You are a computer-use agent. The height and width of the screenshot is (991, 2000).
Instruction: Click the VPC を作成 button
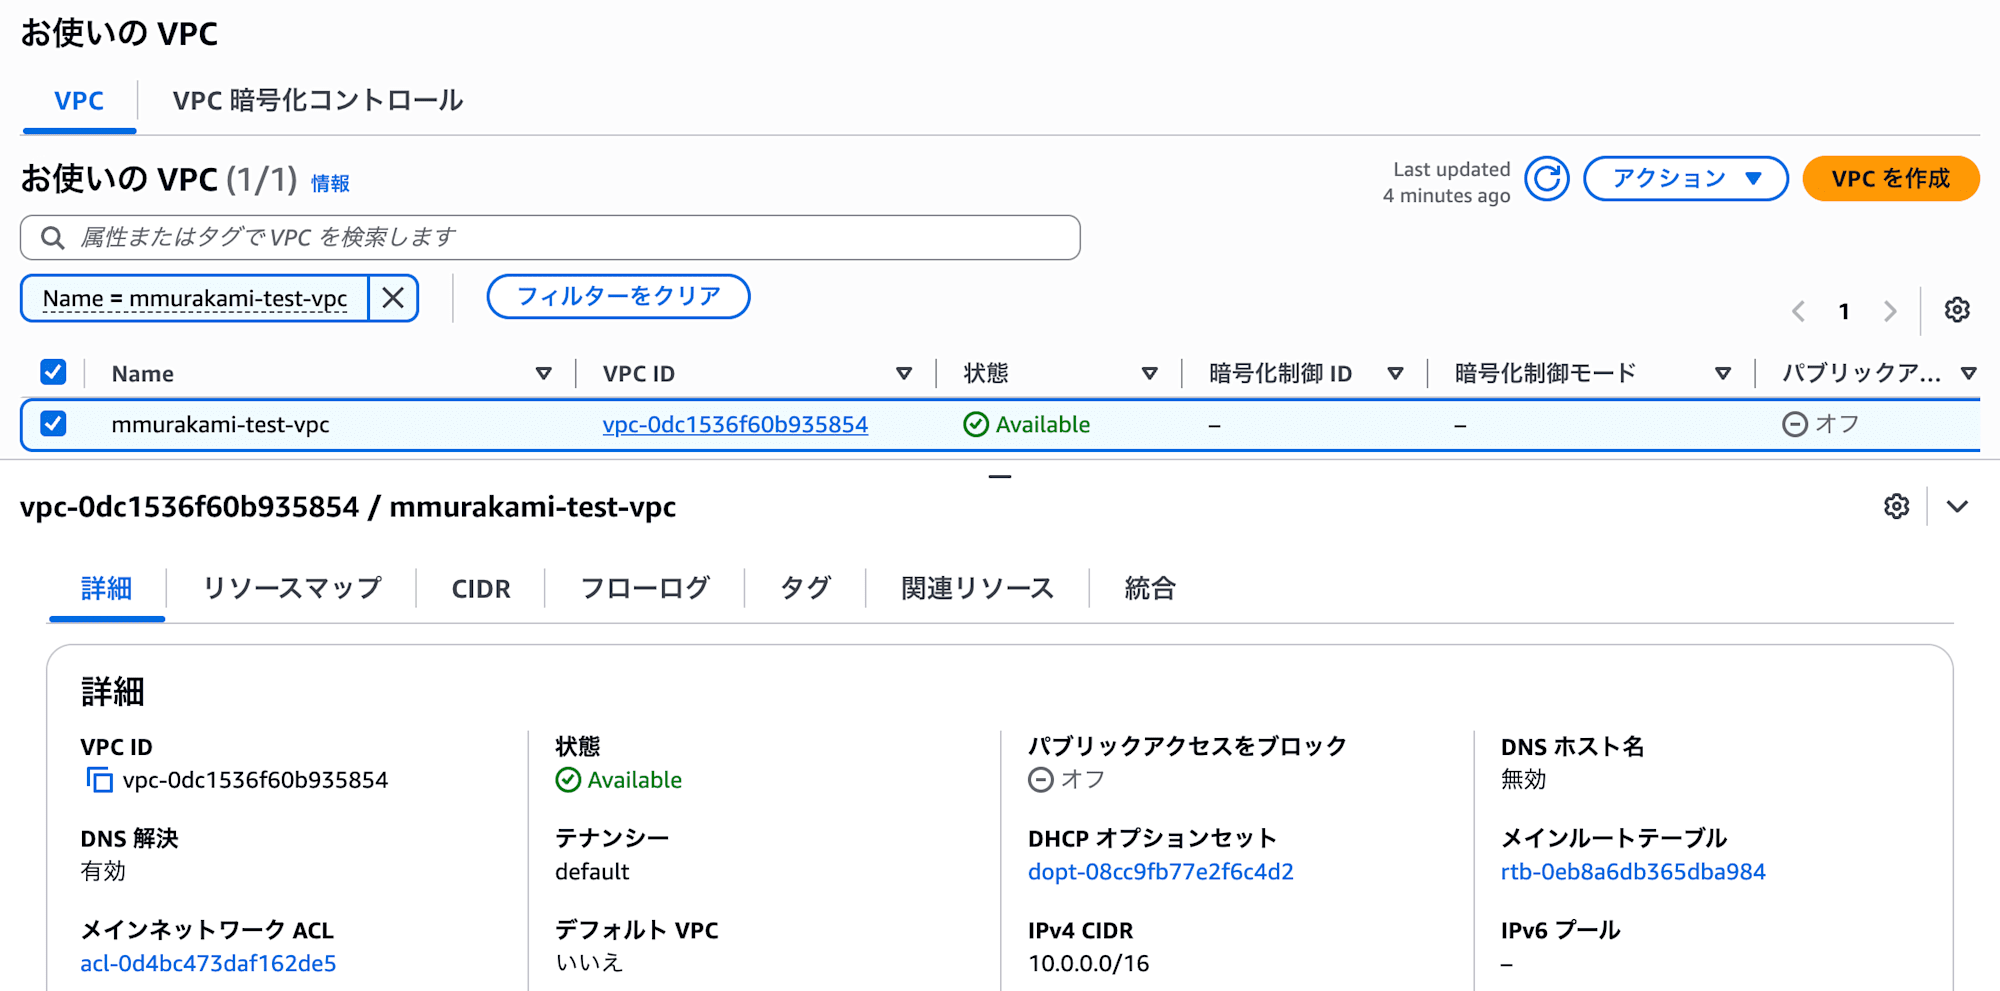(x=1891, y=179)
